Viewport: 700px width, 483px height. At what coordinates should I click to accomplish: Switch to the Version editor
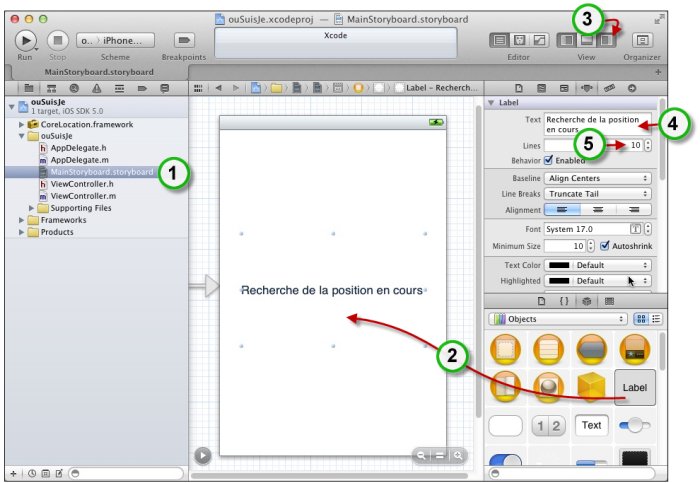(x=539, y=41)
